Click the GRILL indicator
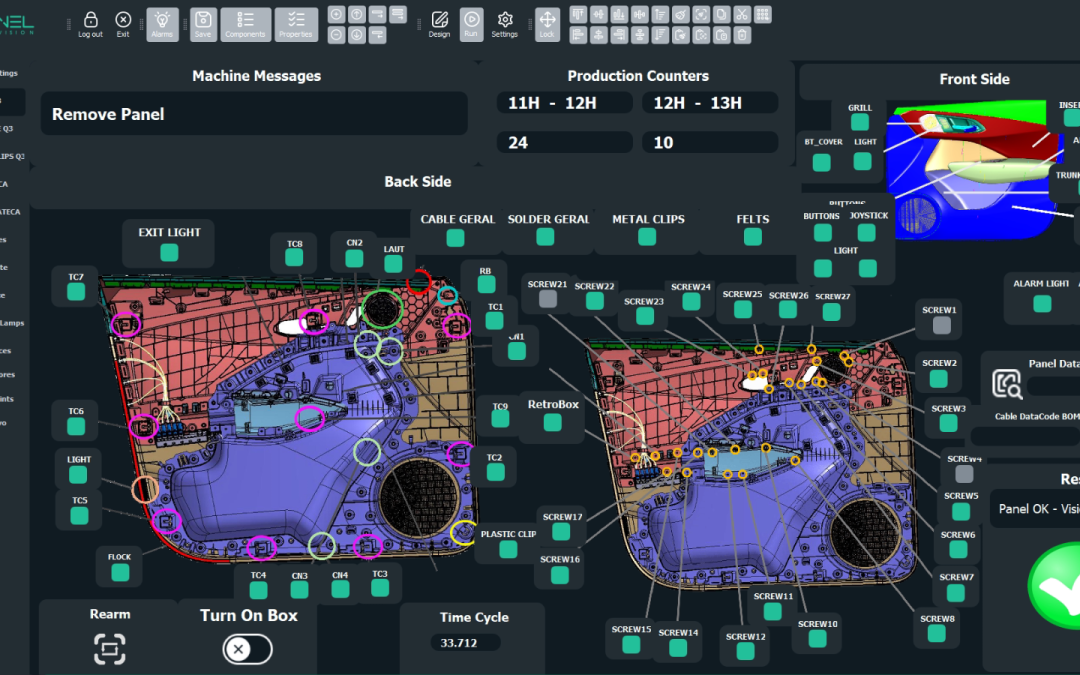 (x=860, y=123)
